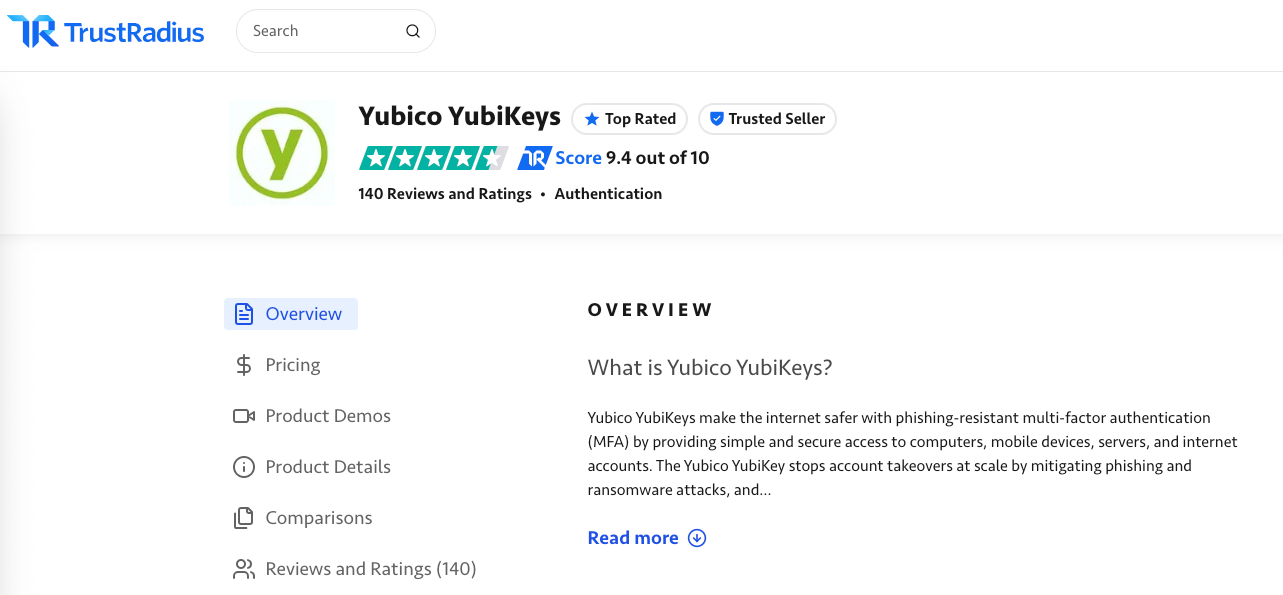
Task: Click the Yubico green Y product logo
Action: pos(282,153)
